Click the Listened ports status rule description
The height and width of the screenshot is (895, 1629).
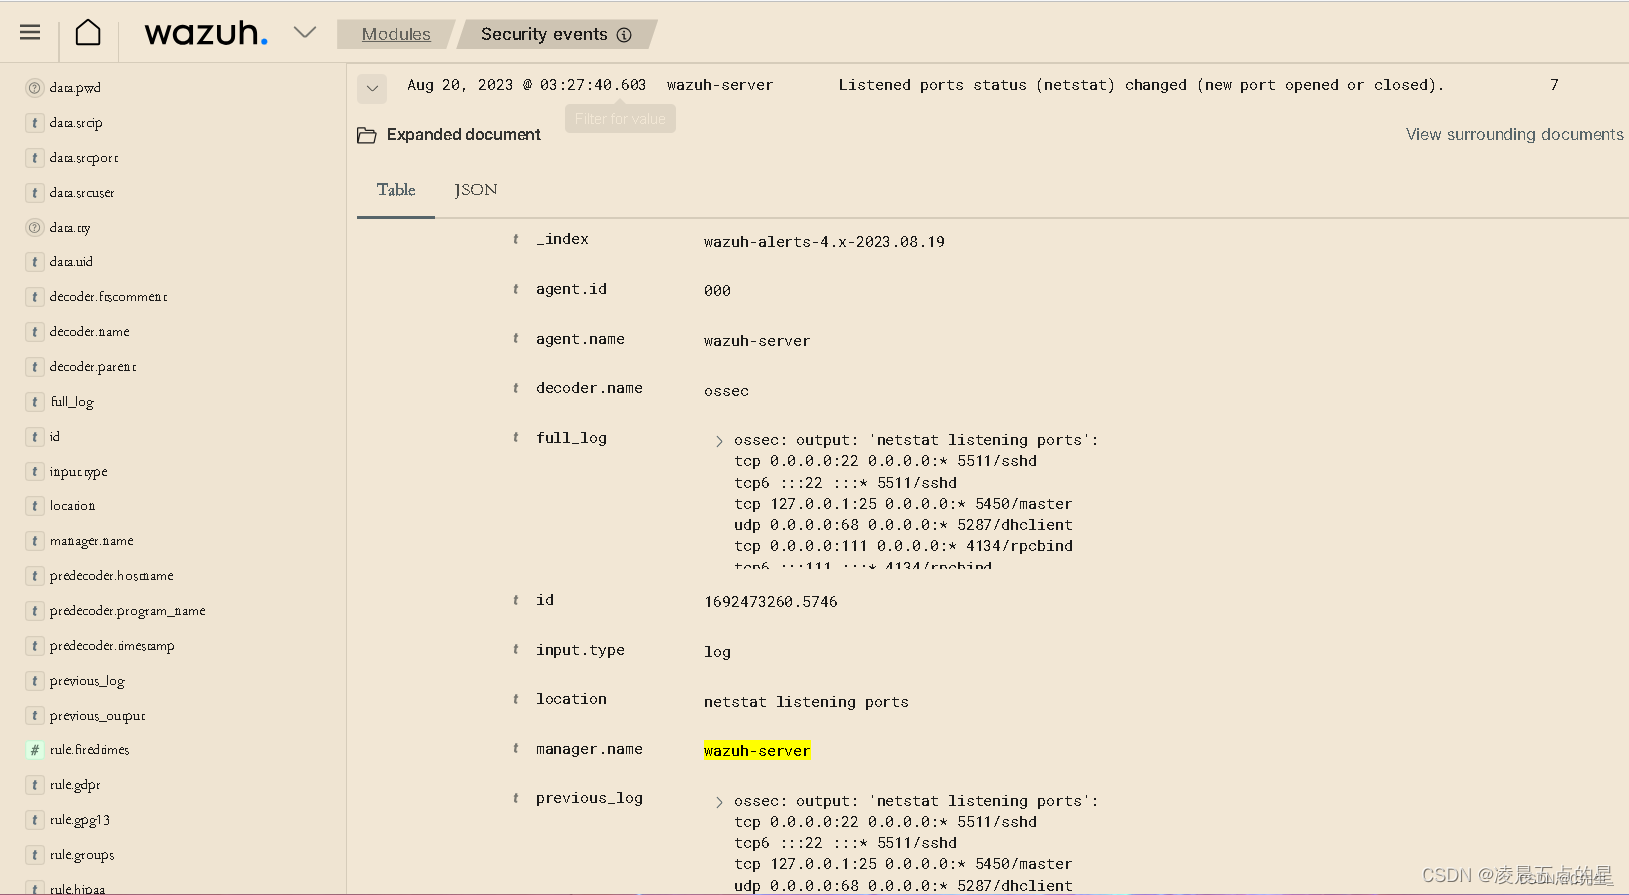1141,85
